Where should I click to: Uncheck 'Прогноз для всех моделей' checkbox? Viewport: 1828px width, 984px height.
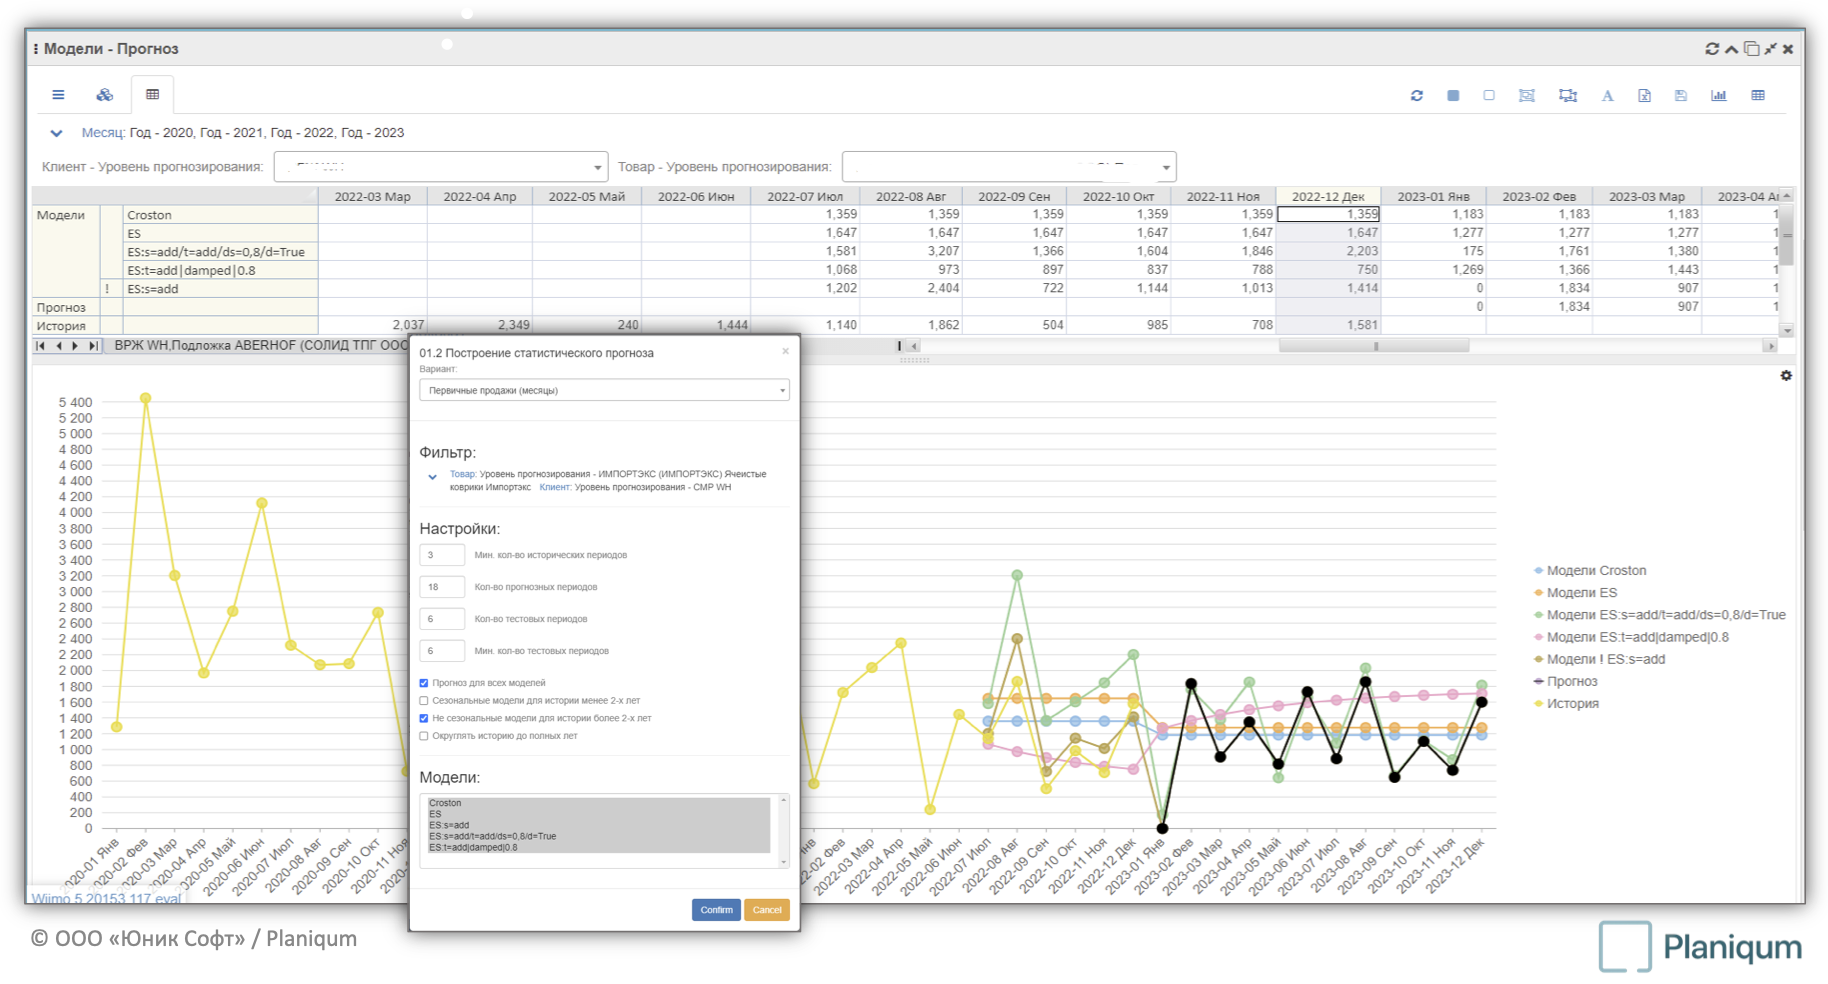[x=424, y=683]
